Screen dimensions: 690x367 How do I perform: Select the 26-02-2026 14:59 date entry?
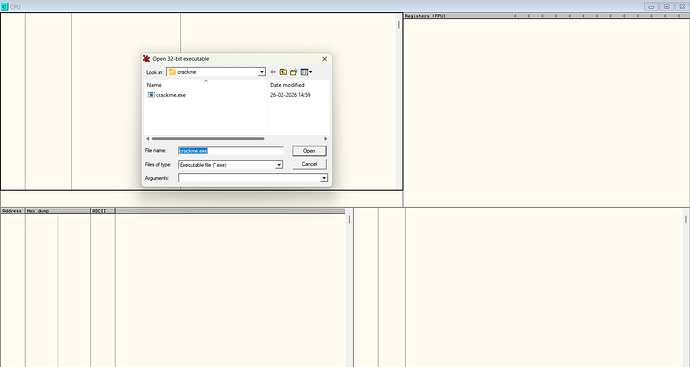coord(290,95)
